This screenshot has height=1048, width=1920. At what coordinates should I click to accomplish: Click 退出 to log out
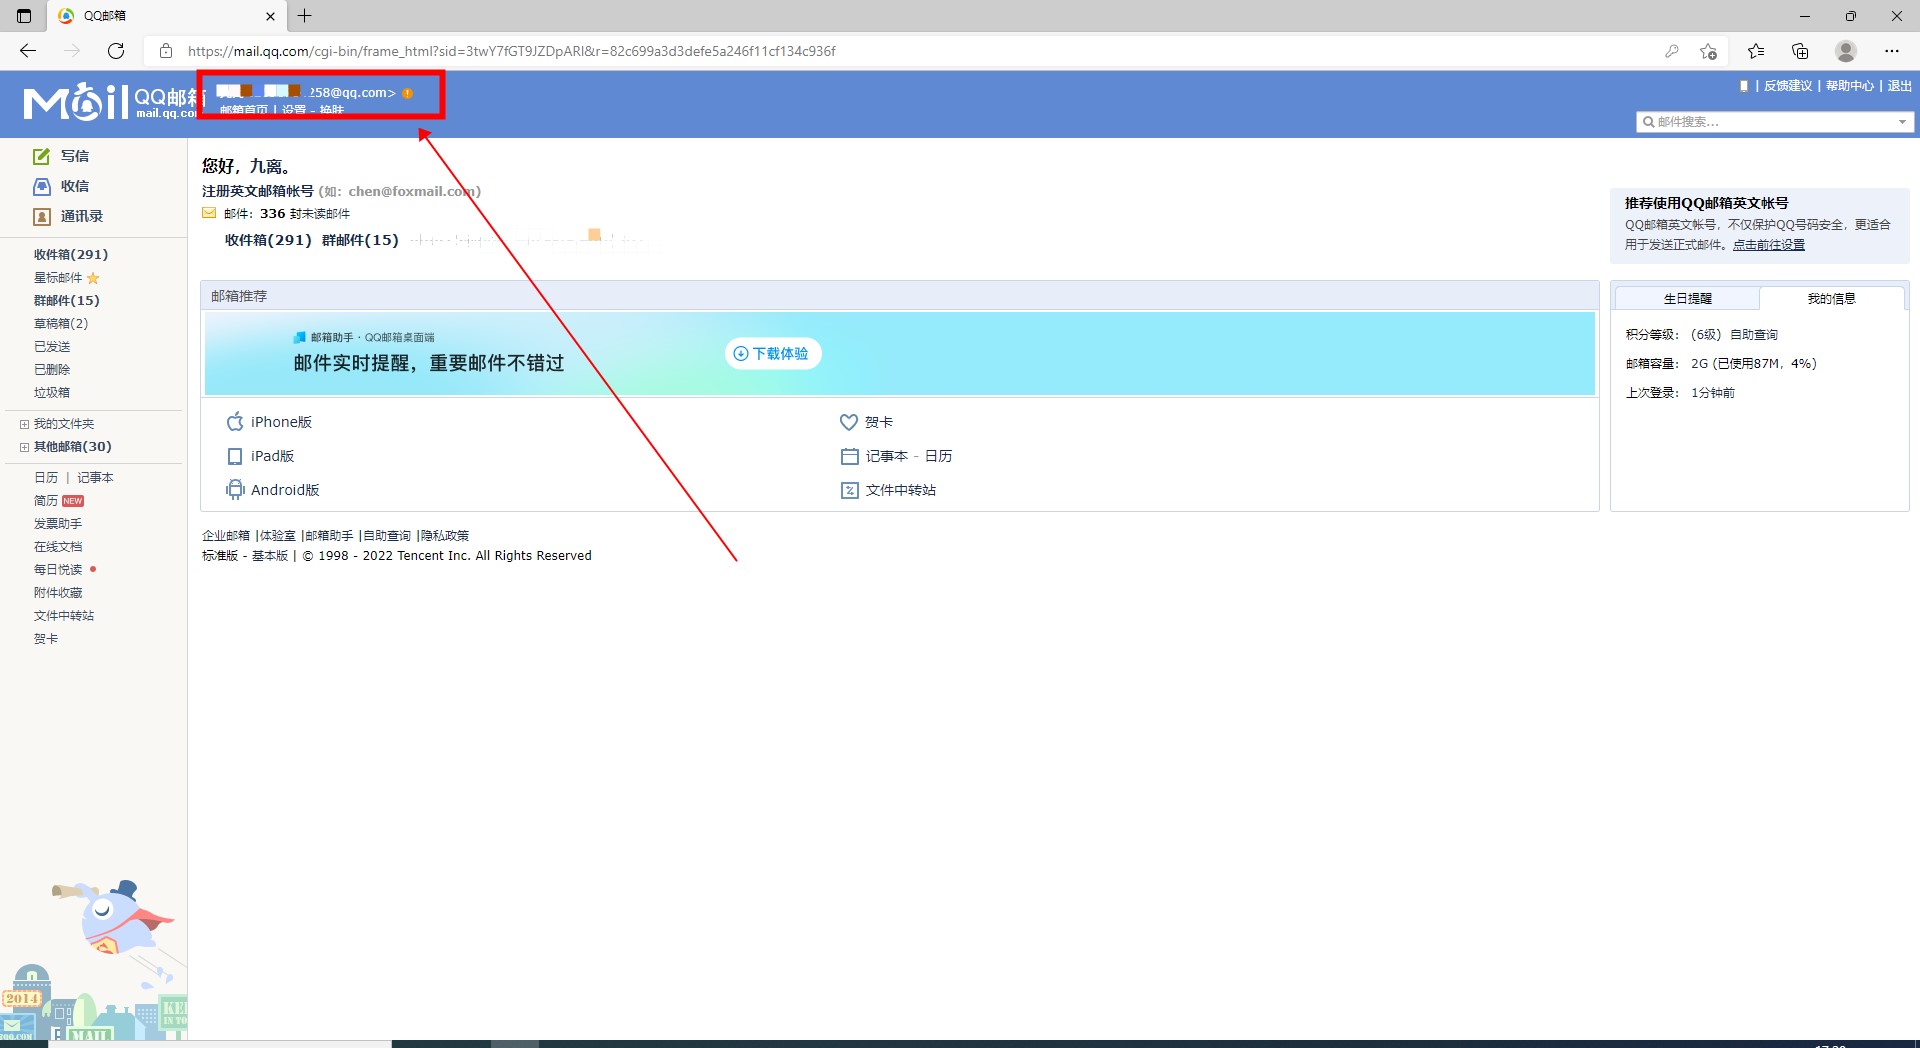[x=1899, y=86]
